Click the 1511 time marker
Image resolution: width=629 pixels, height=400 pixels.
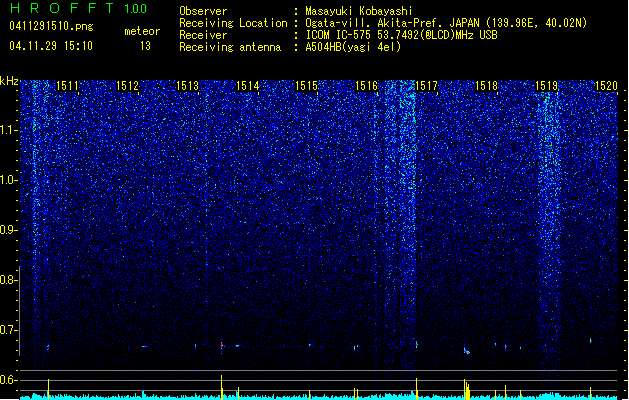tap(67, 86)
